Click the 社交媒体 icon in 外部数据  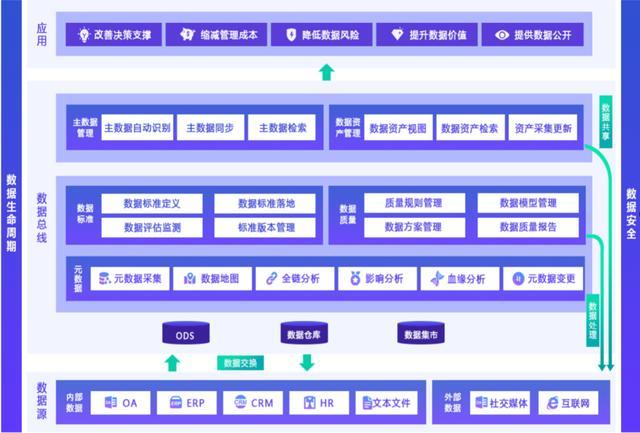[x=482, y=402]
